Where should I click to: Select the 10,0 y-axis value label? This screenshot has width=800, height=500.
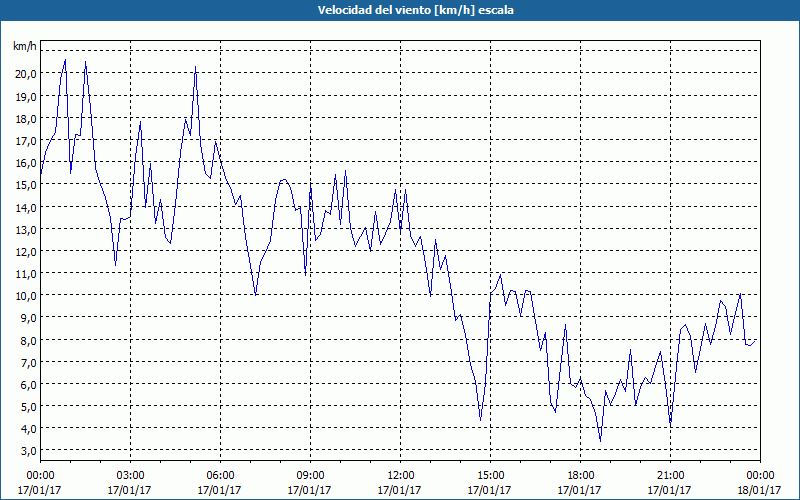[26, 295]
